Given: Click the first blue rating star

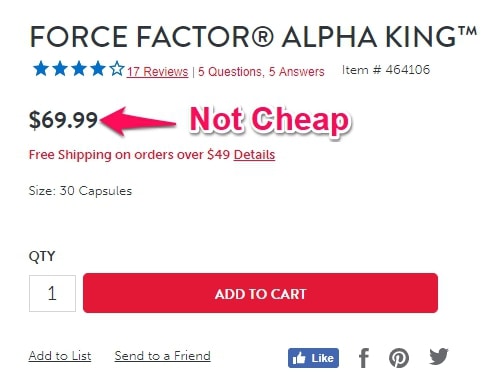Looking at the screenshot, I should point(41,69).
